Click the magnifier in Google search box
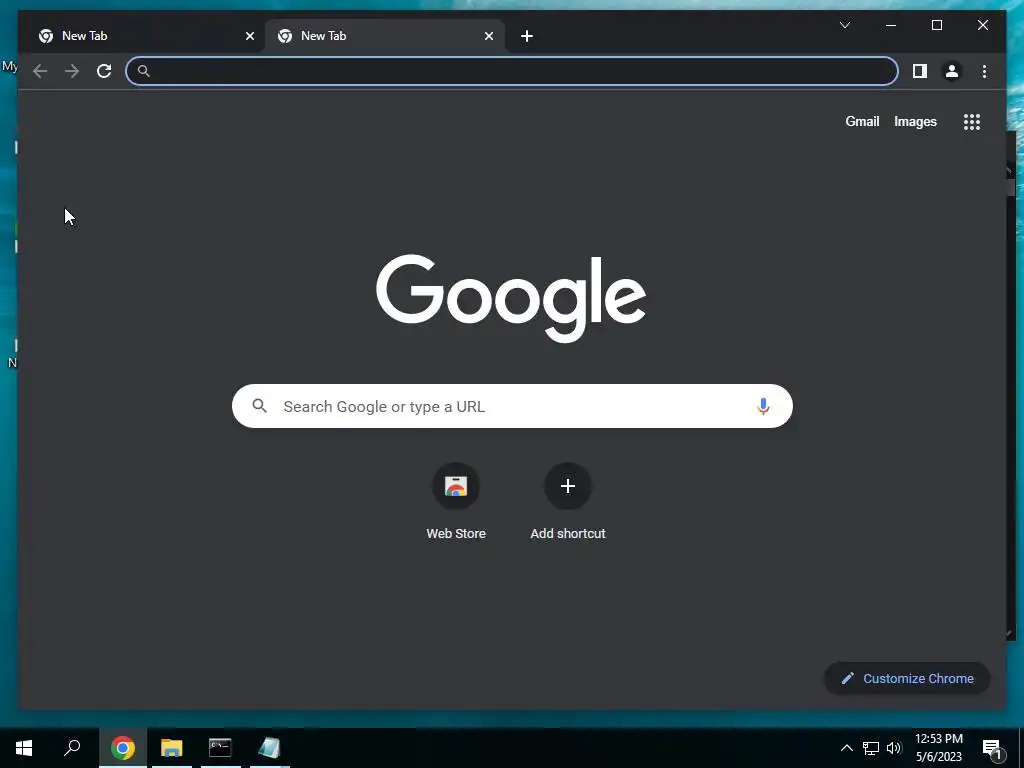The width and height of the screenshot is (1024, 768). 259,406
